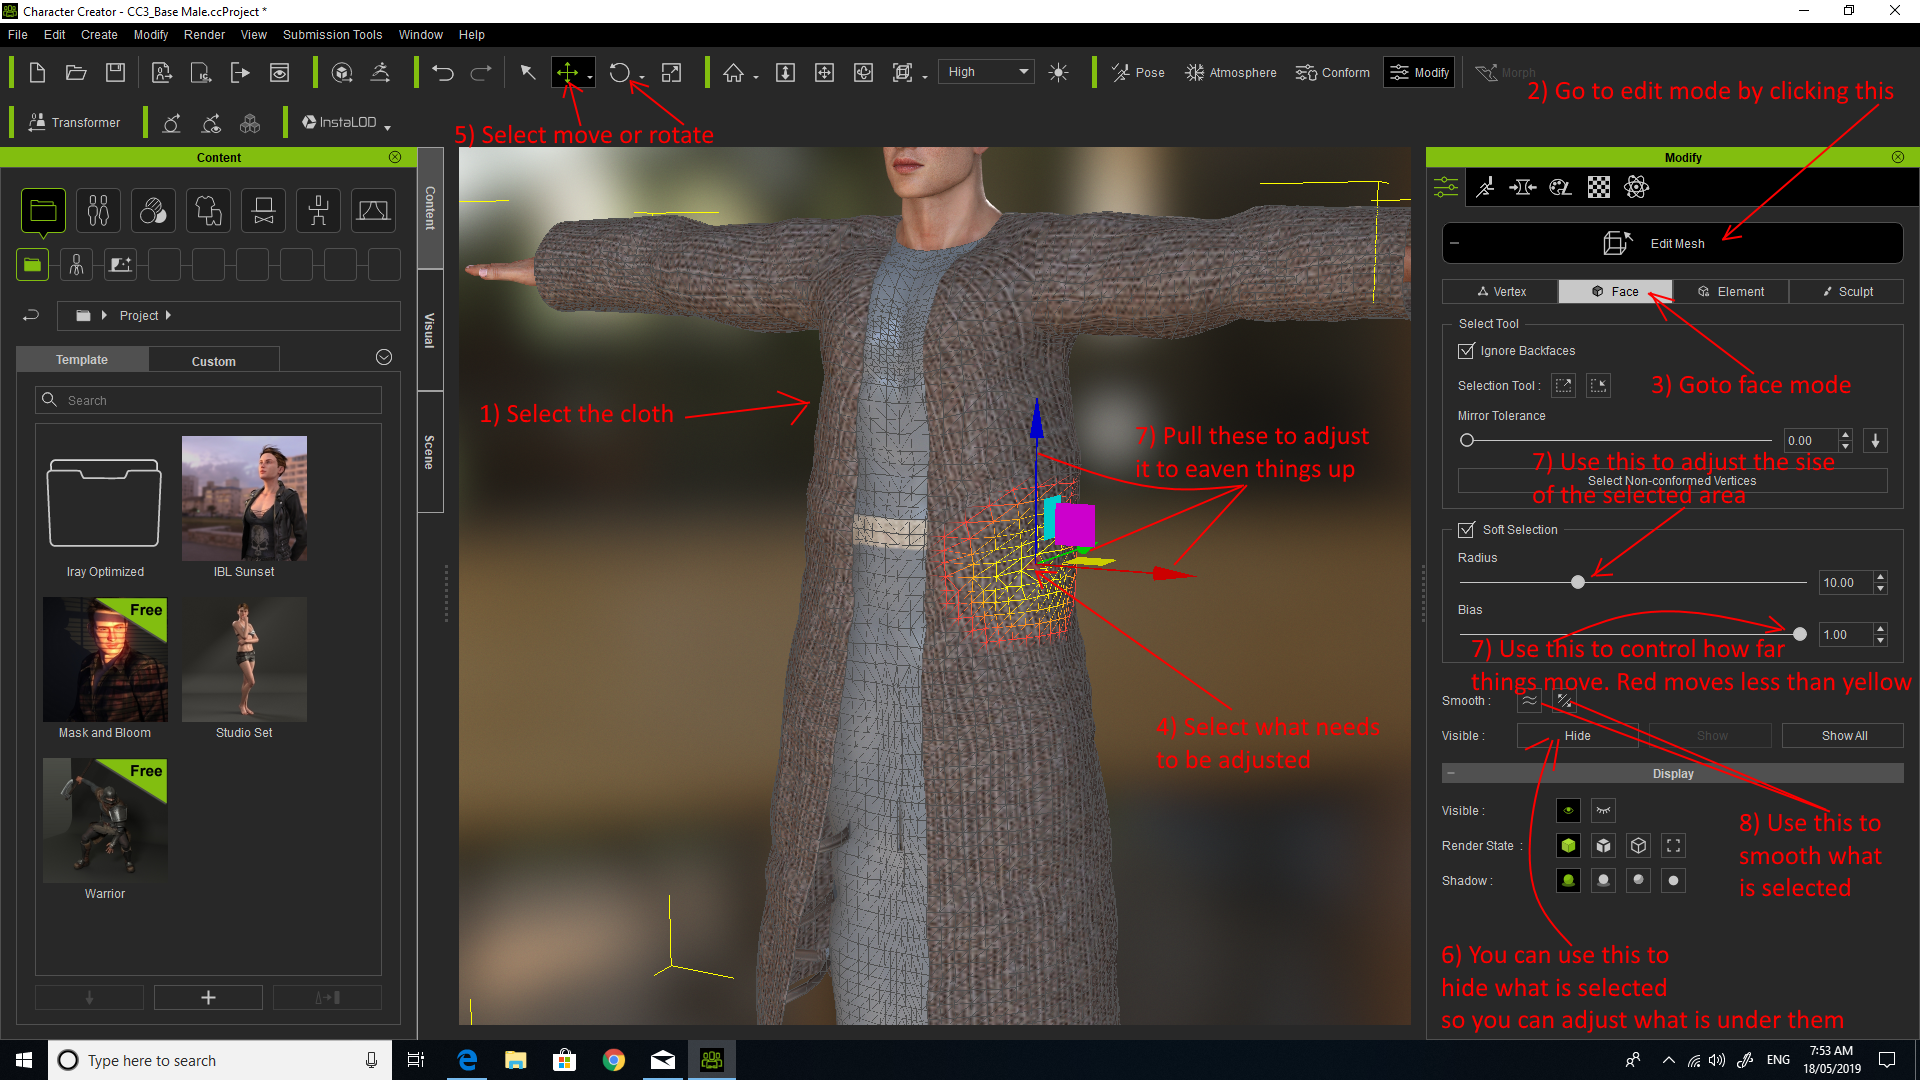The width and height of the screenshot is (1920, 1080).
Task: Click the Redo arrow icon
Action: (x=481, y=72)
